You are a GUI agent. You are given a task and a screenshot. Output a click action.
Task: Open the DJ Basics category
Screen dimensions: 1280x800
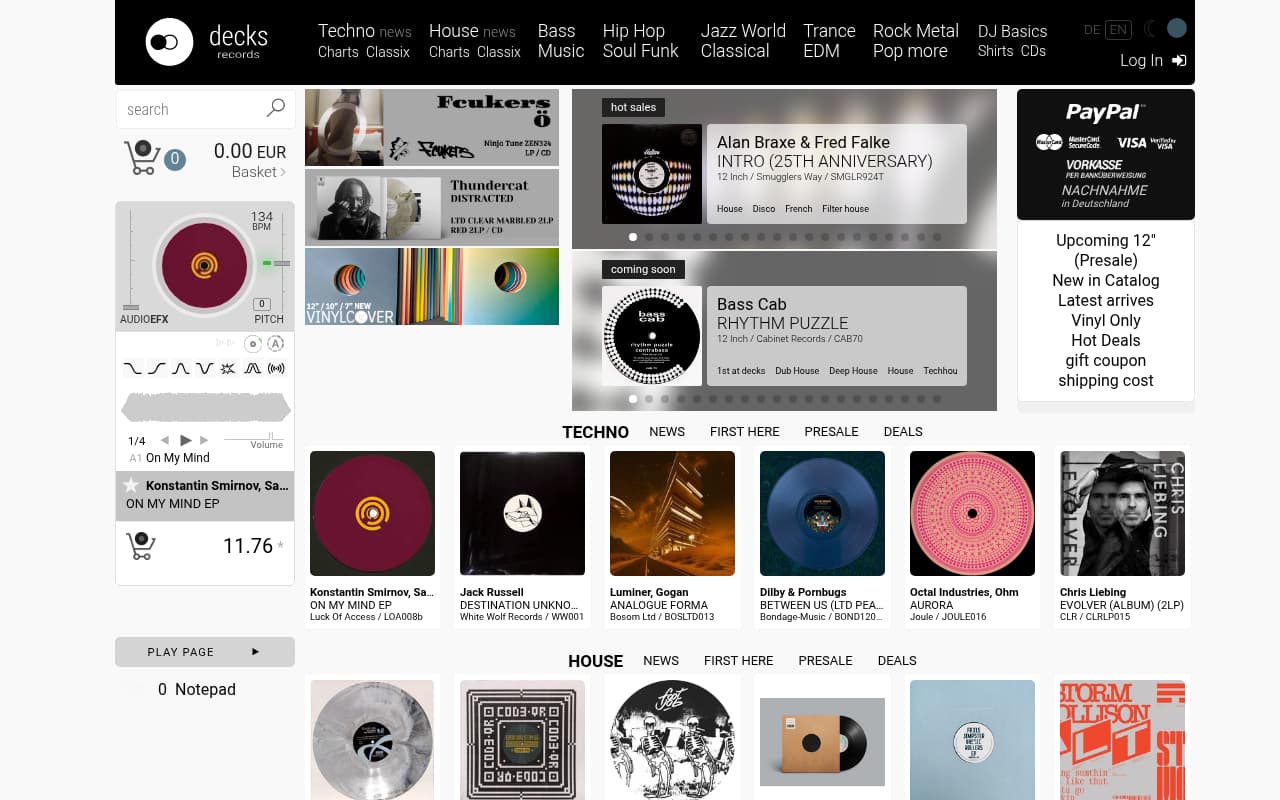coord(1012,31)
